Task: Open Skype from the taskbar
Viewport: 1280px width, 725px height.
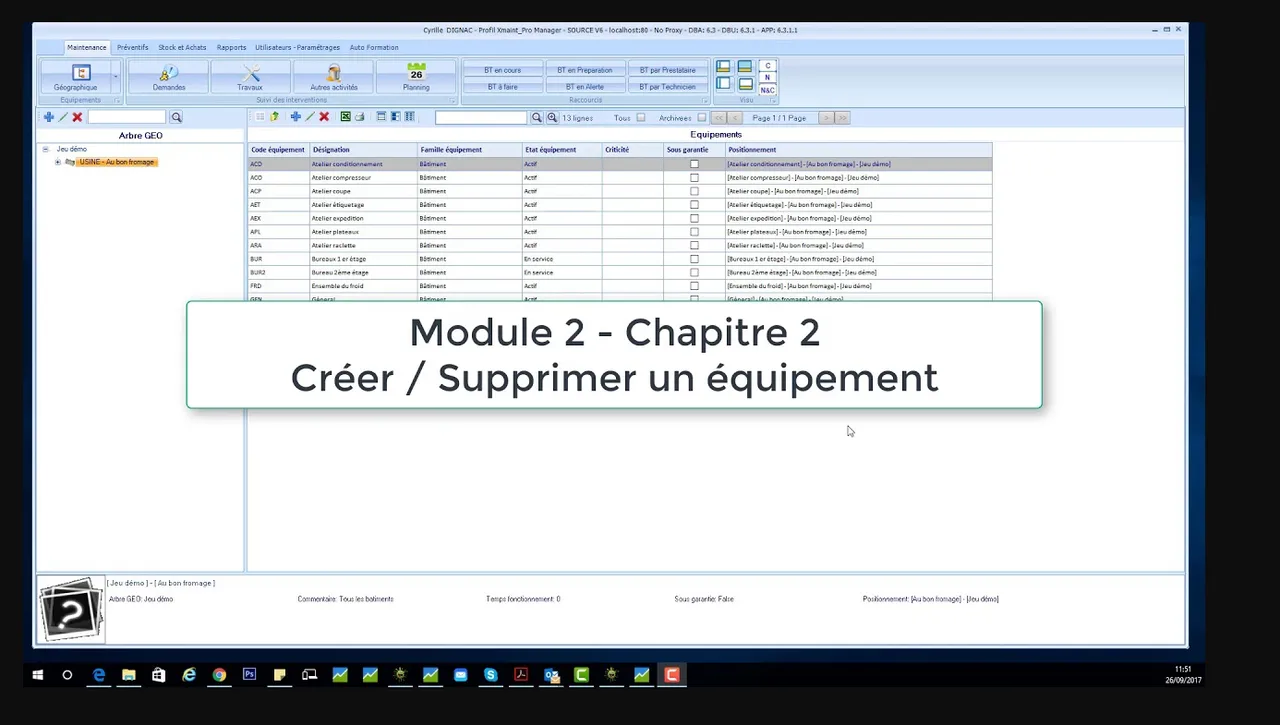Action: [490, 675]
